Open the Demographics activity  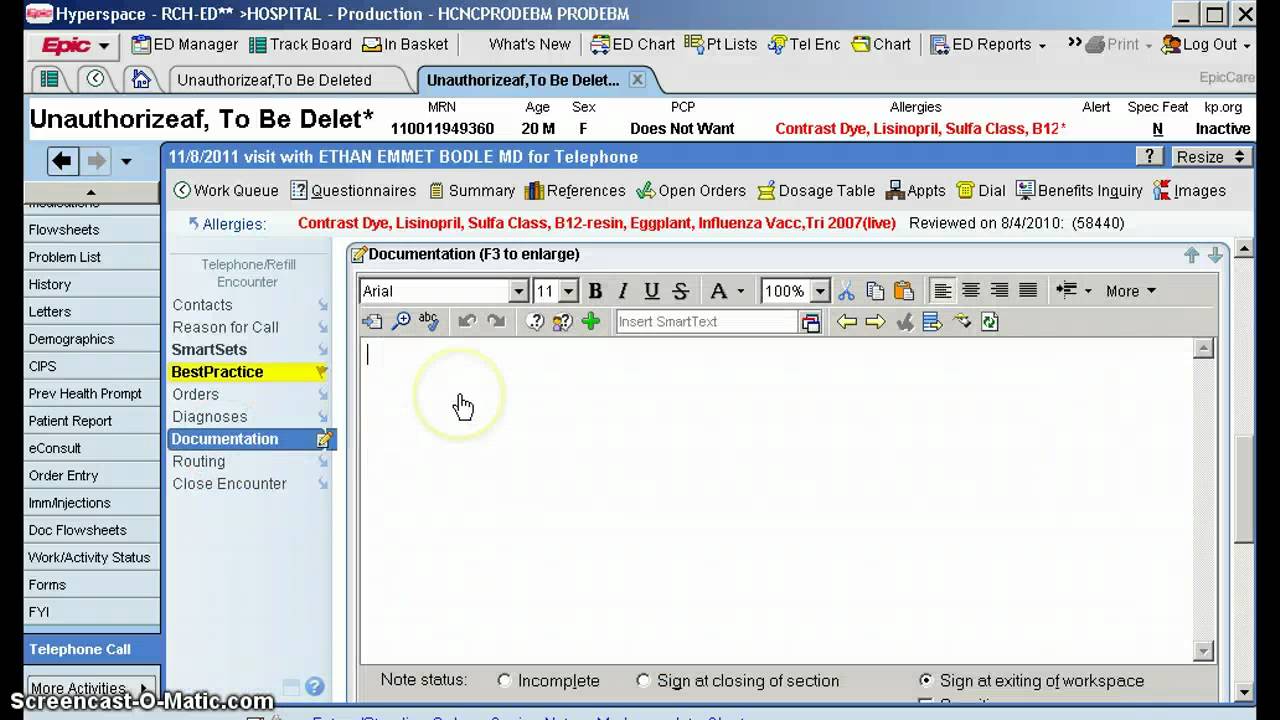[x=92, y=339]
